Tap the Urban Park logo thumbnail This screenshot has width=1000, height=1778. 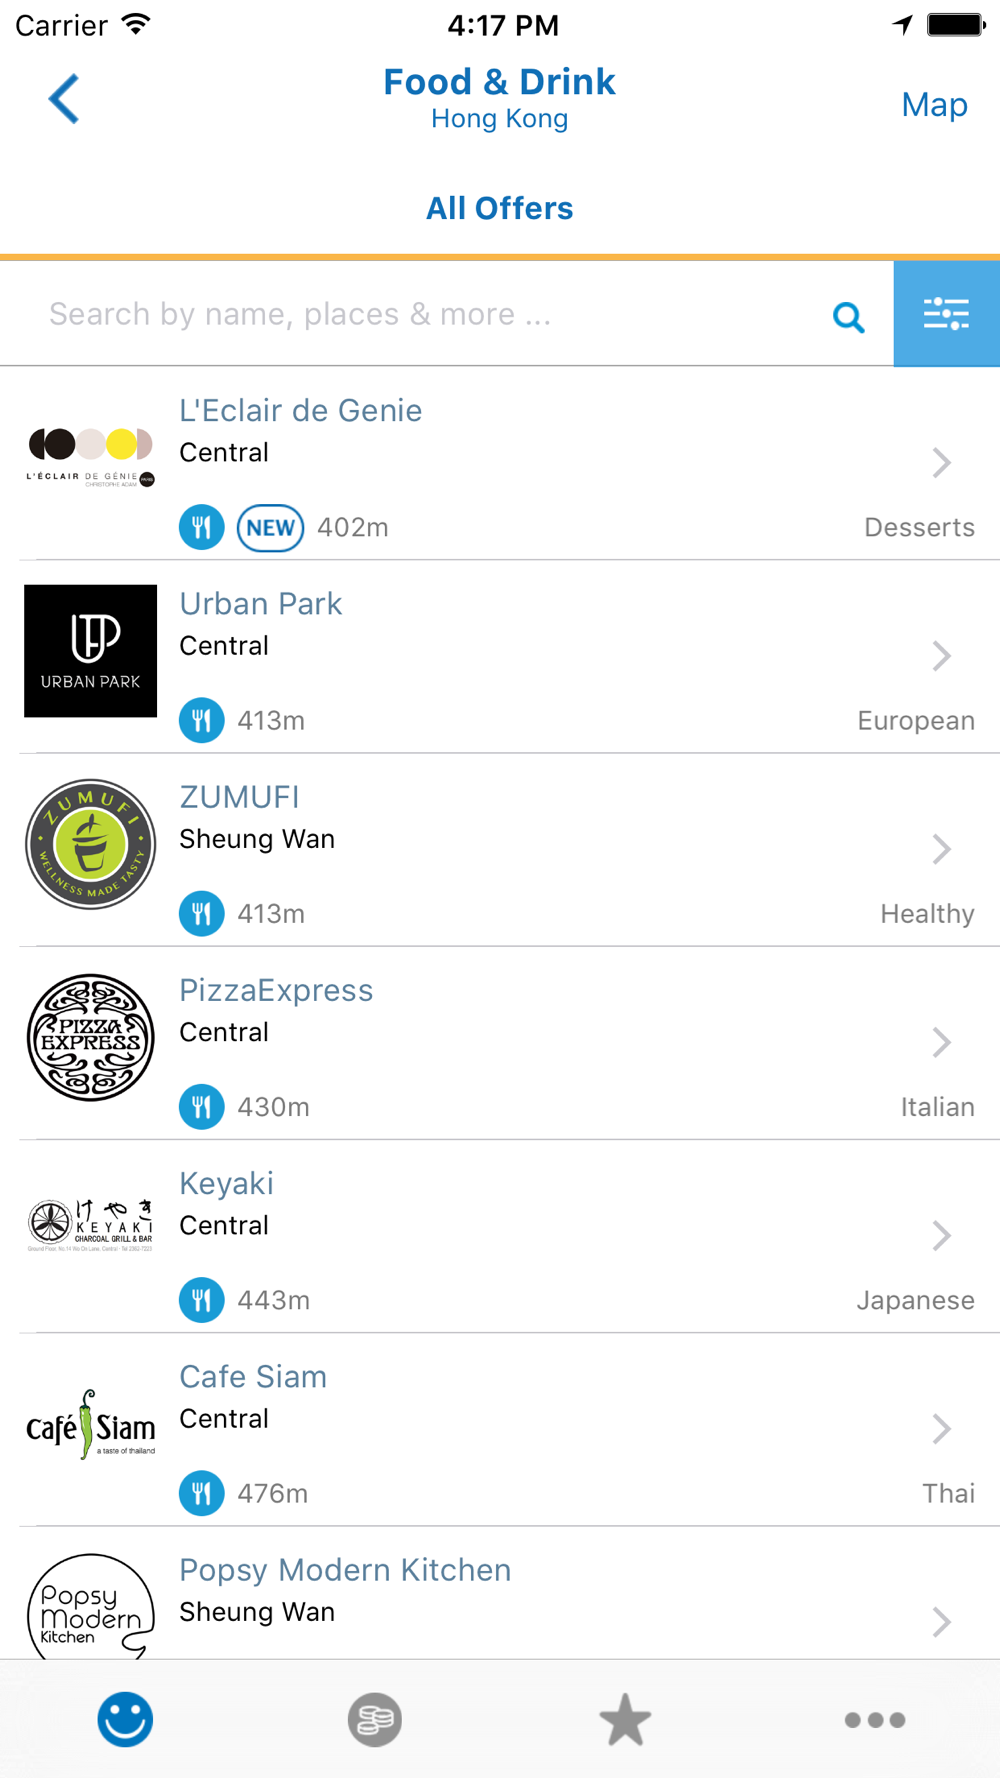[x=90, y=651]
